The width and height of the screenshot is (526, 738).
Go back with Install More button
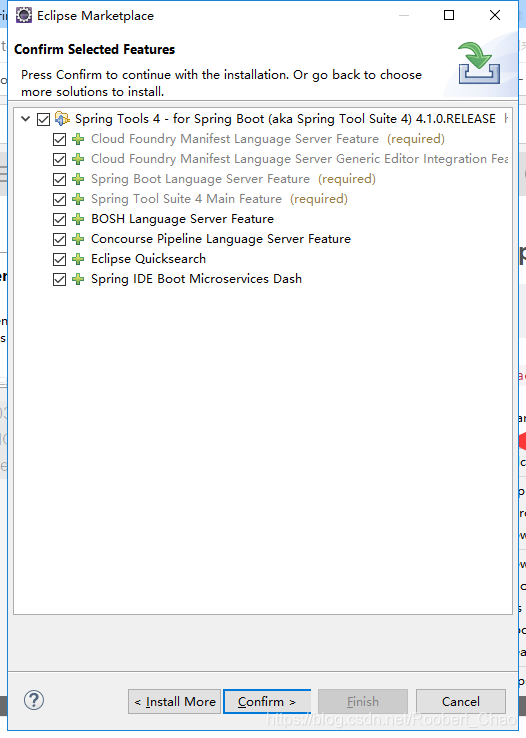pyautogui.click(x=174, y=701)
